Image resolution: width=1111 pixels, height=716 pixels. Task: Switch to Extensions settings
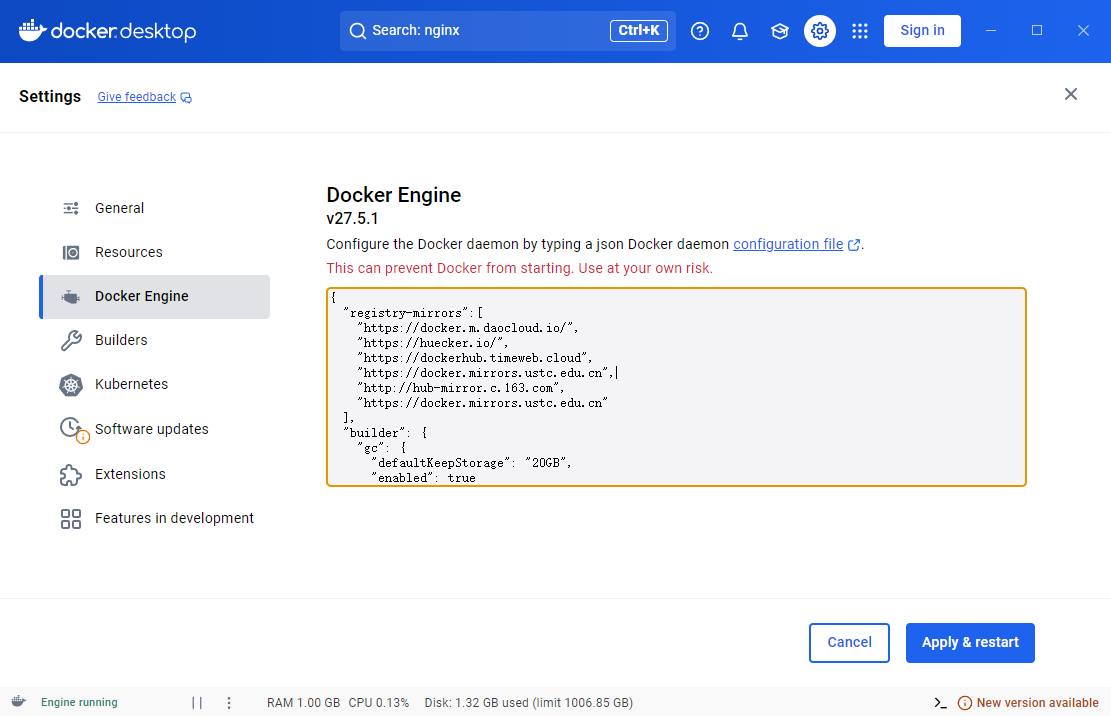pyautogui.click(x=154, y=475)
